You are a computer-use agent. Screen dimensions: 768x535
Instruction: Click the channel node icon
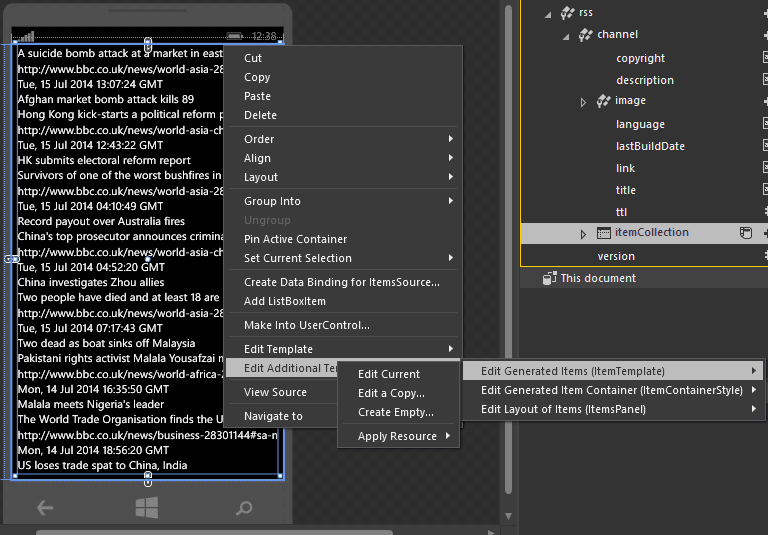point(586,35)
